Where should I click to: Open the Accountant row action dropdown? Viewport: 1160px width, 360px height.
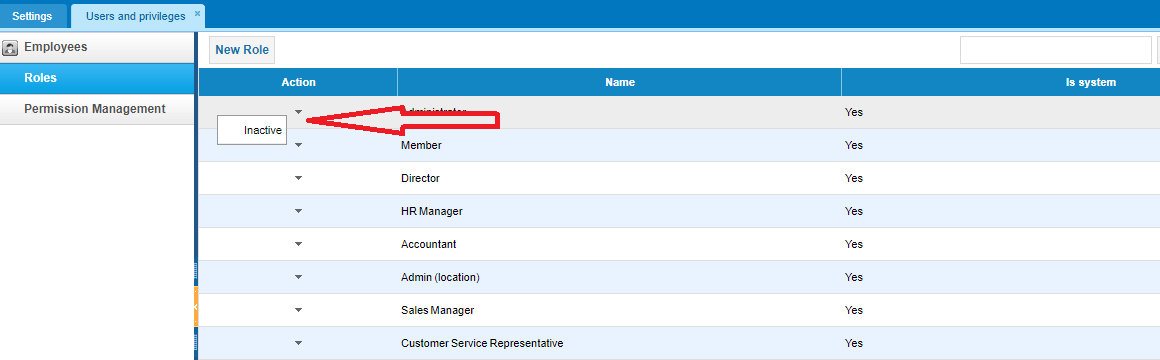[x=298, y=244]
